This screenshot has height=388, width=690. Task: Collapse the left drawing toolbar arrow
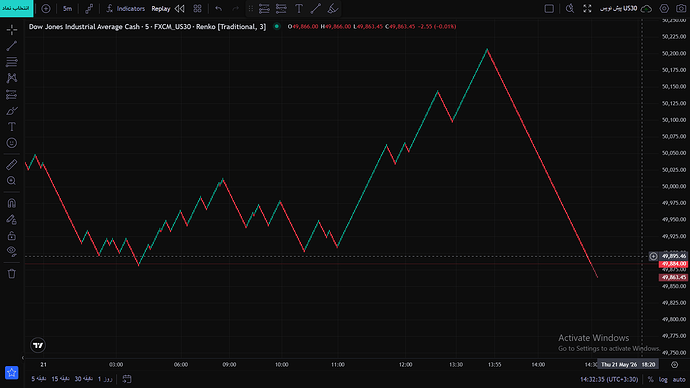(x=23, y=358)
